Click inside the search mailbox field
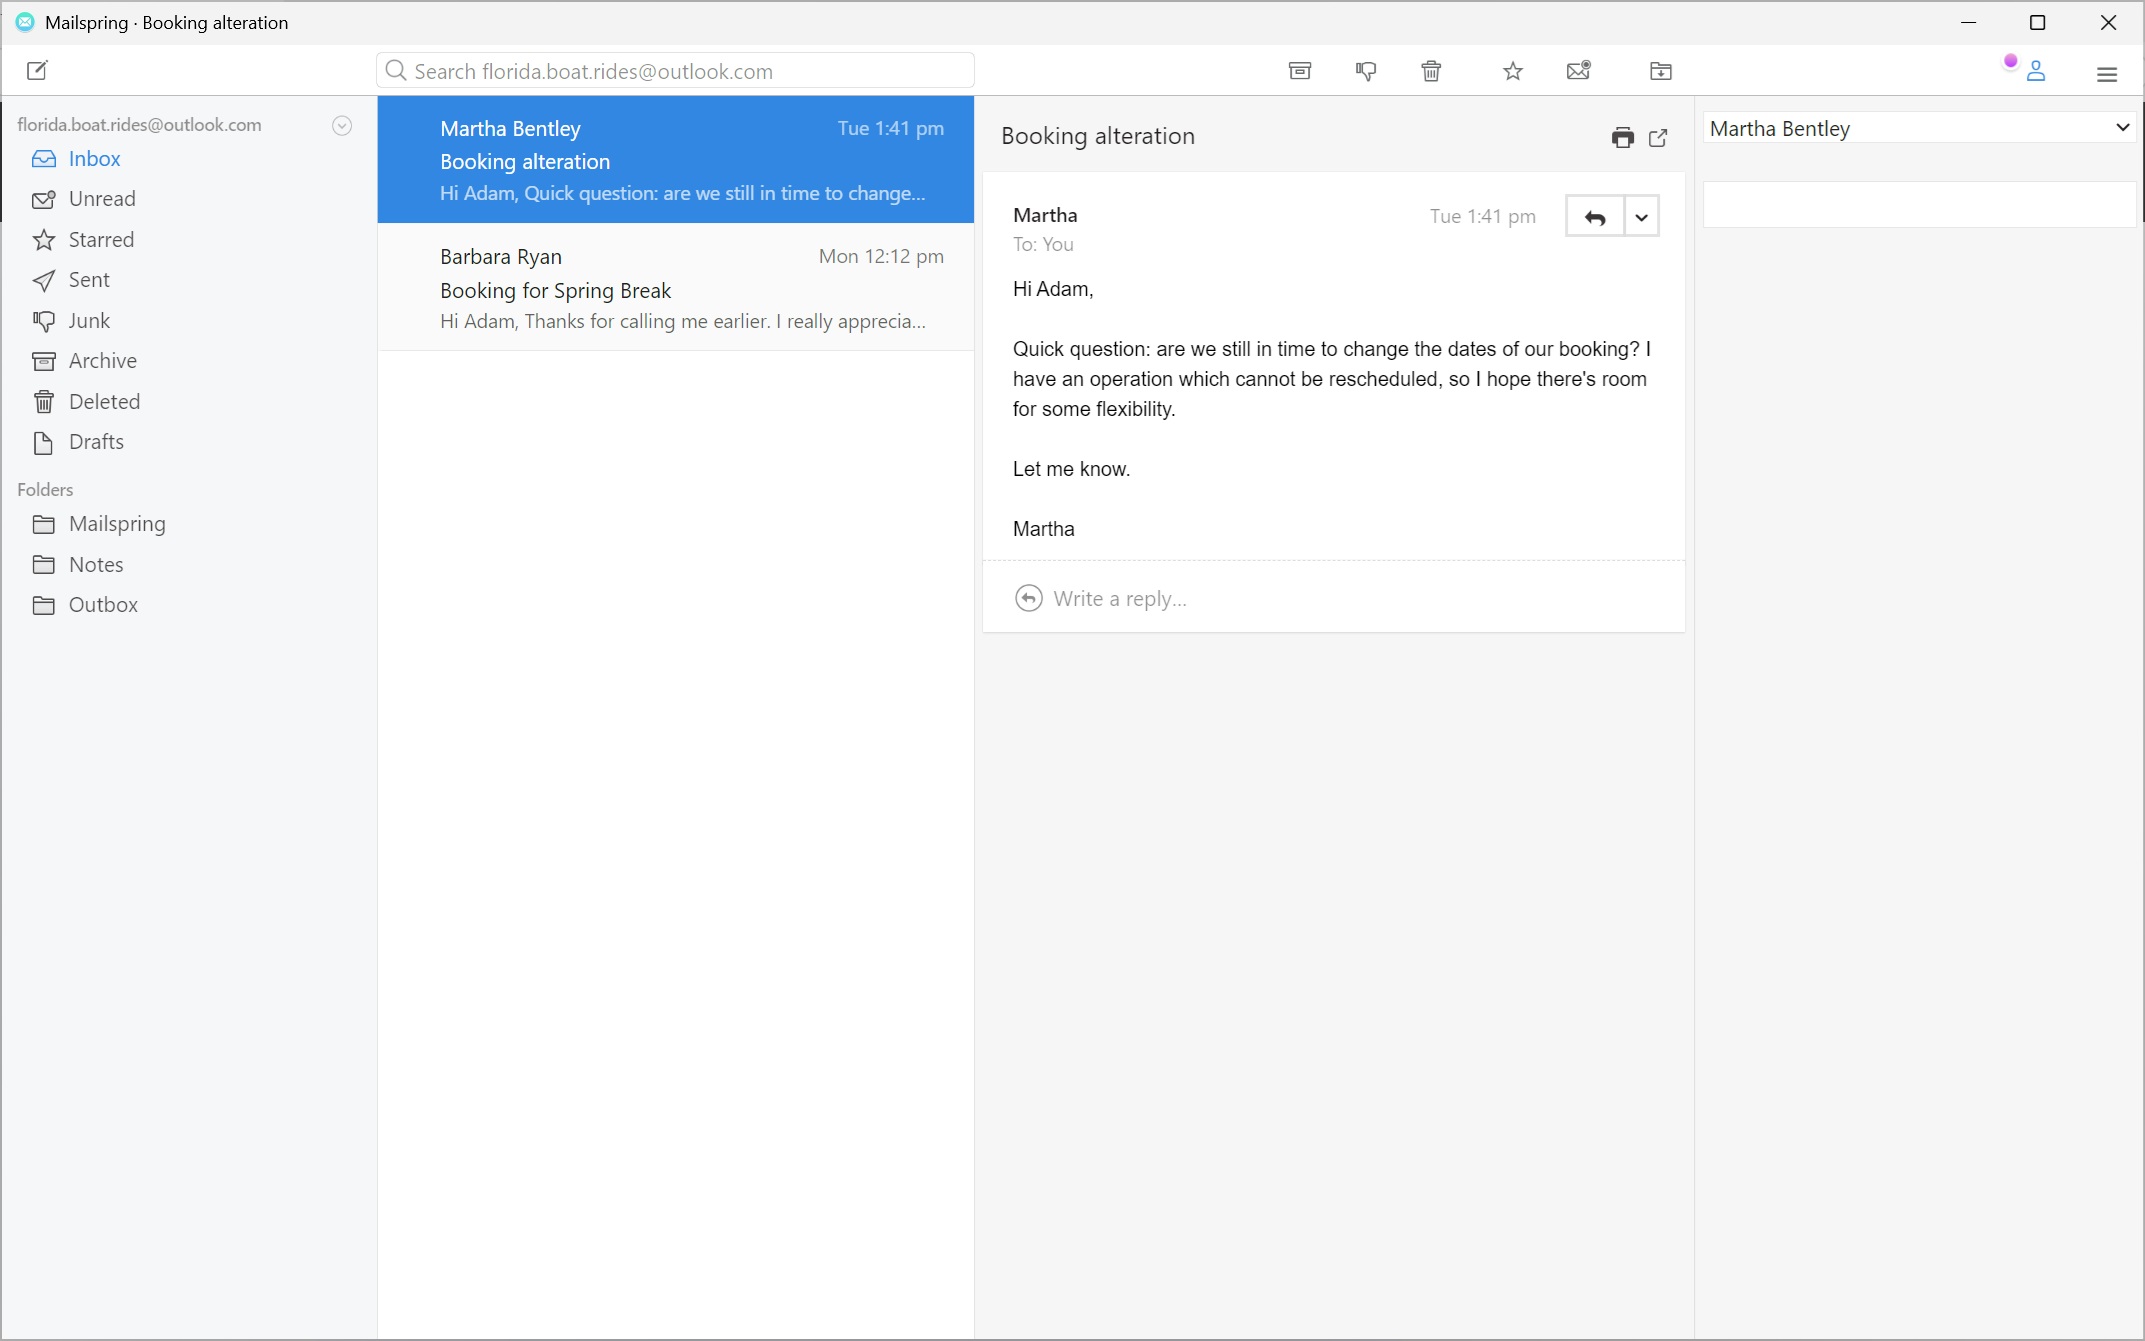 [675, 70]
